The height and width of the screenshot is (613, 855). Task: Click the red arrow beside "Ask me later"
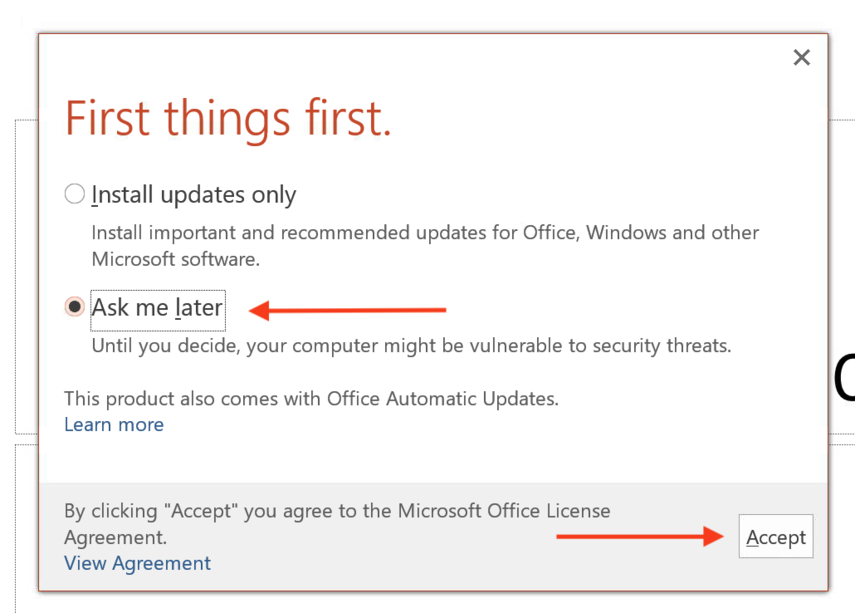coord(347,311)
